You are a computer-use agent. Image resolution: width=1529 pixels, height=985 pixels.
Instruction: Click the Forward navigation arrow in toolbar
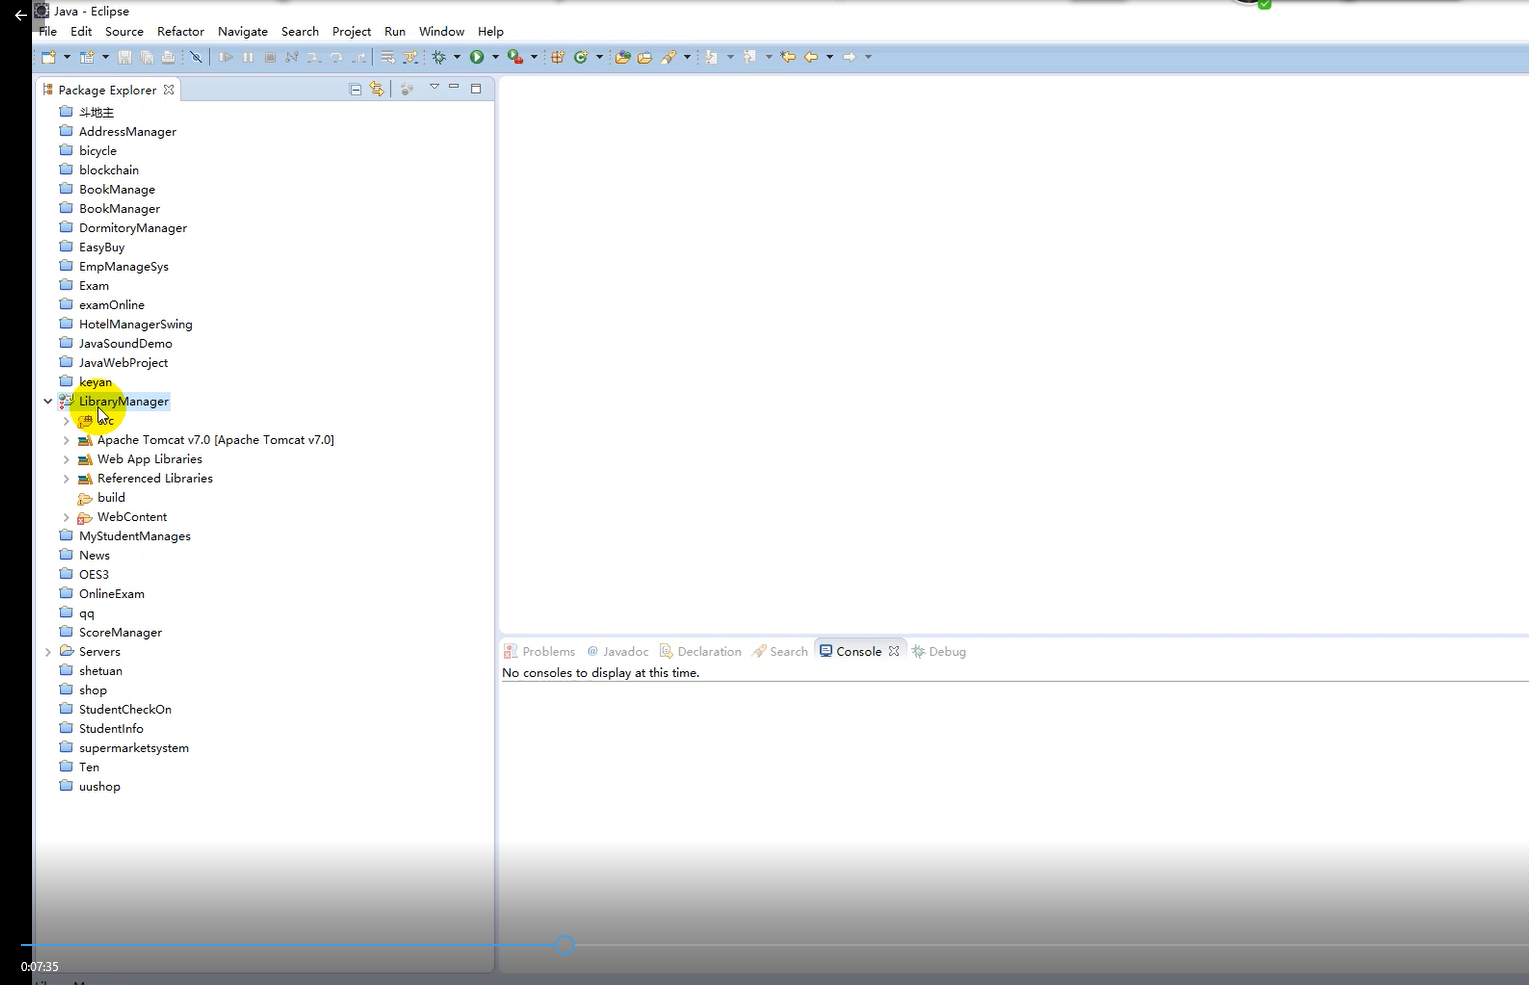click(849, 57)
